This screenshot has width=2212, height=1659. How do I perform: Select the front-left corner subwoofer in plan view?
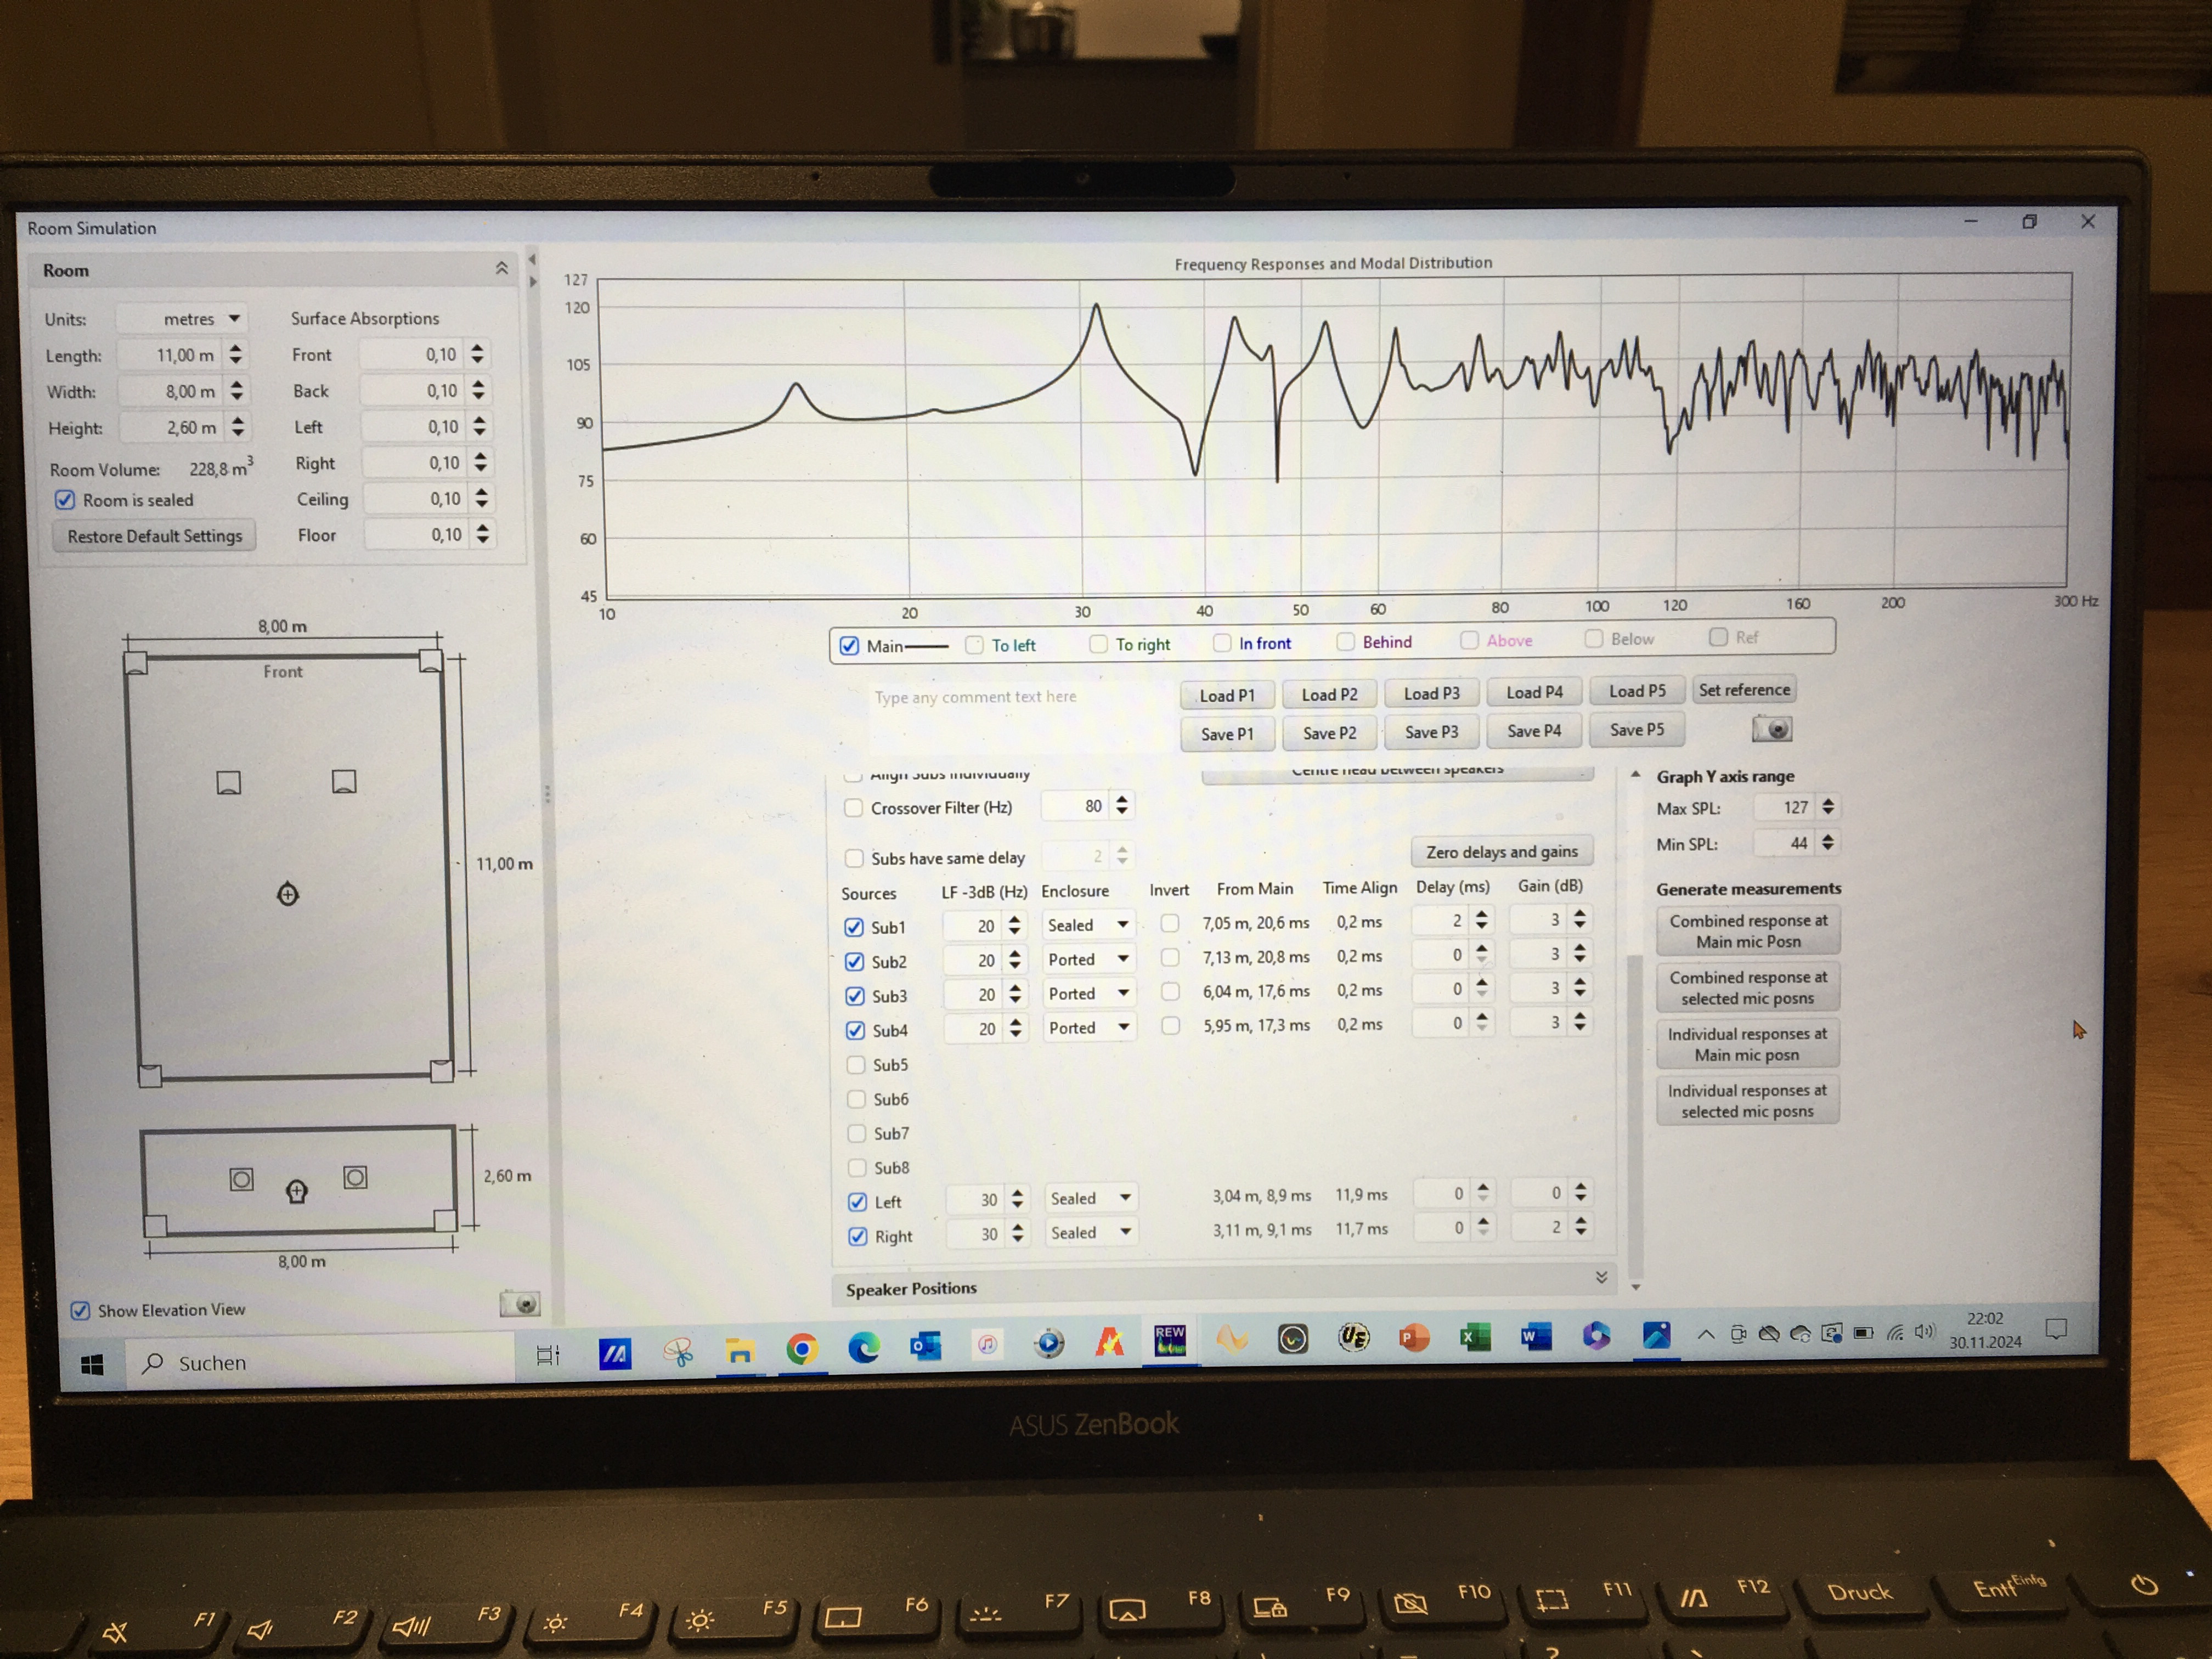(136, 663)
